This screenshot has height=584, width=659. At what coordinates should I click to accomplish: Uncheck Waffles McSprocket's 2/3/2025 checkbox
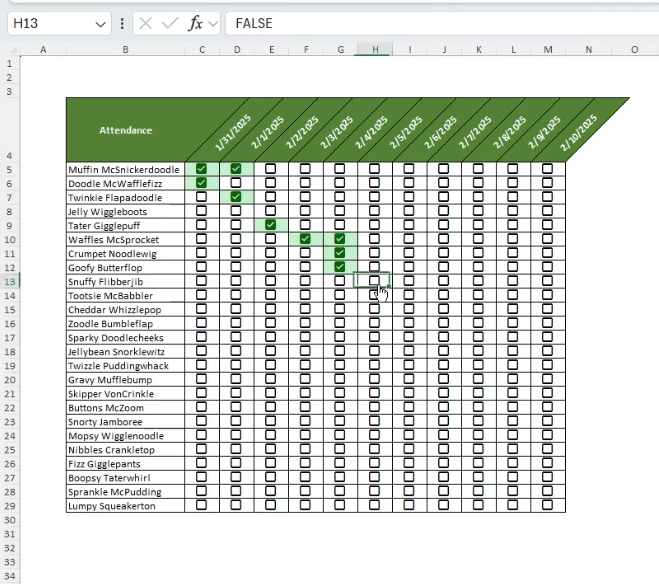coord(305,239)
